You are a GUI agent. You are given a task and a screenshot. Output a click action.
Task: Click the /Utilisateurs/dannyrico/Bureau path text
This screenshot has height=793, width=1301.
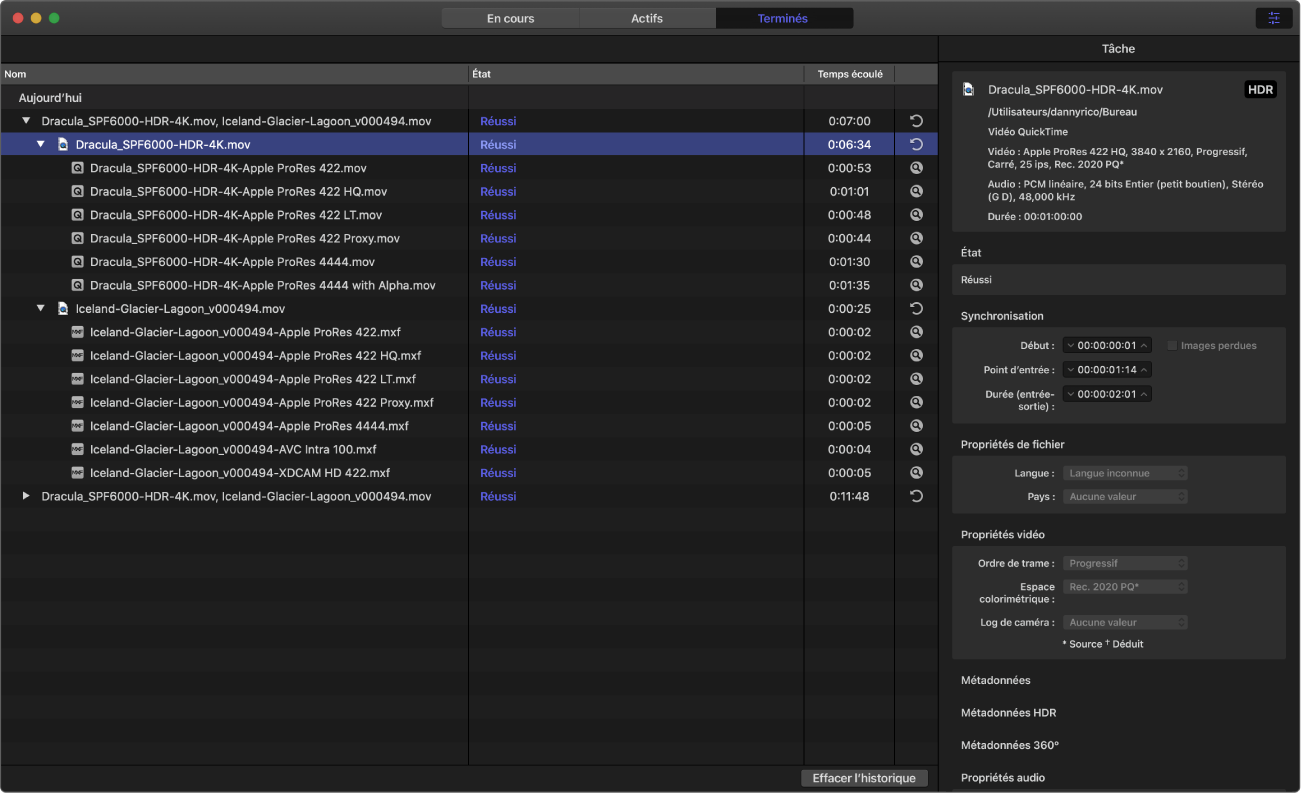(1062, 112)
